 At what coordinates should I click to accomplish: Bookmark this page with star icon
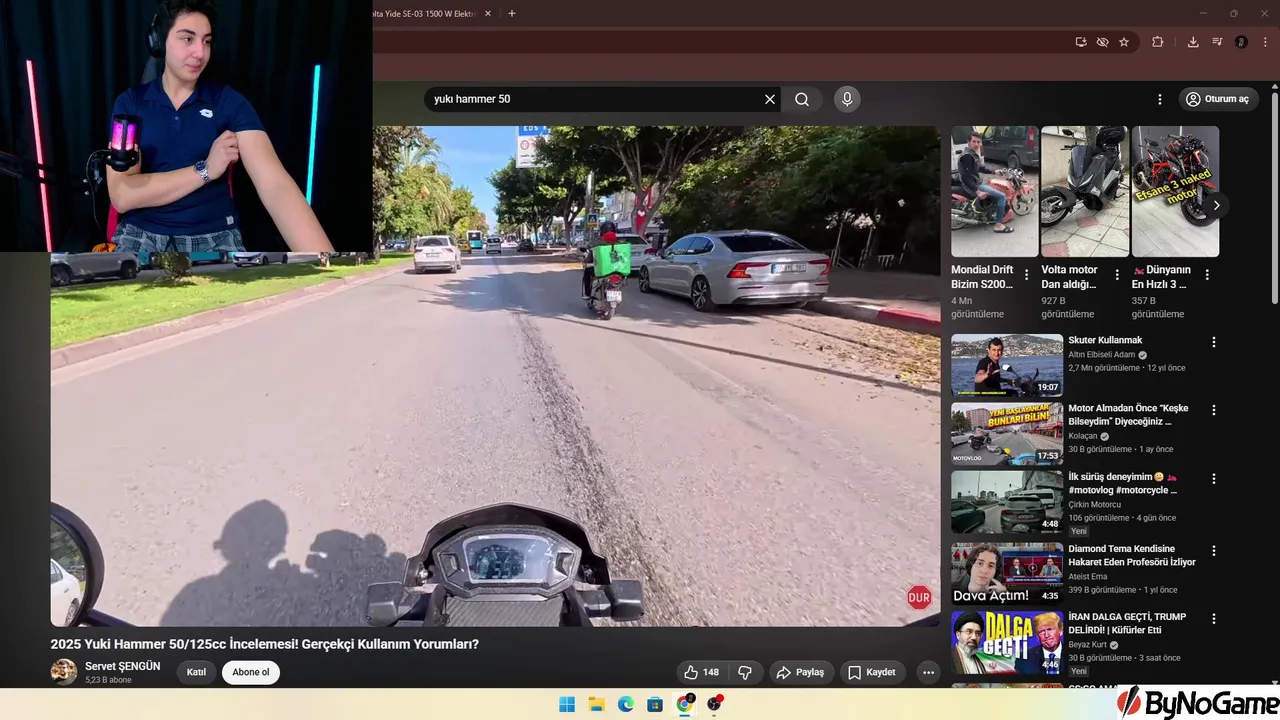click(1124, 42)
